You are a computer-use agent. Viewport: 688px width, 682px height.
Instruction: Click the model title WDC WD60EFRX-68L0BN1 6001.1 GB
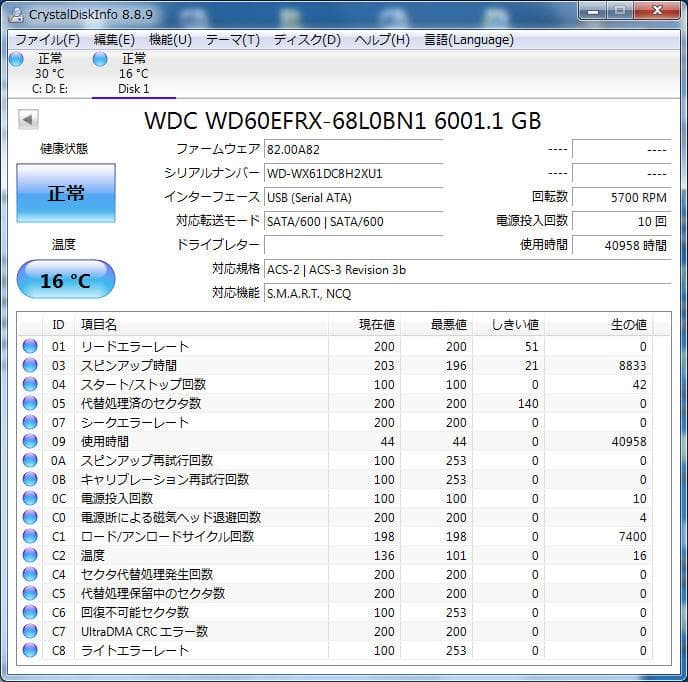tap(343, 121)
